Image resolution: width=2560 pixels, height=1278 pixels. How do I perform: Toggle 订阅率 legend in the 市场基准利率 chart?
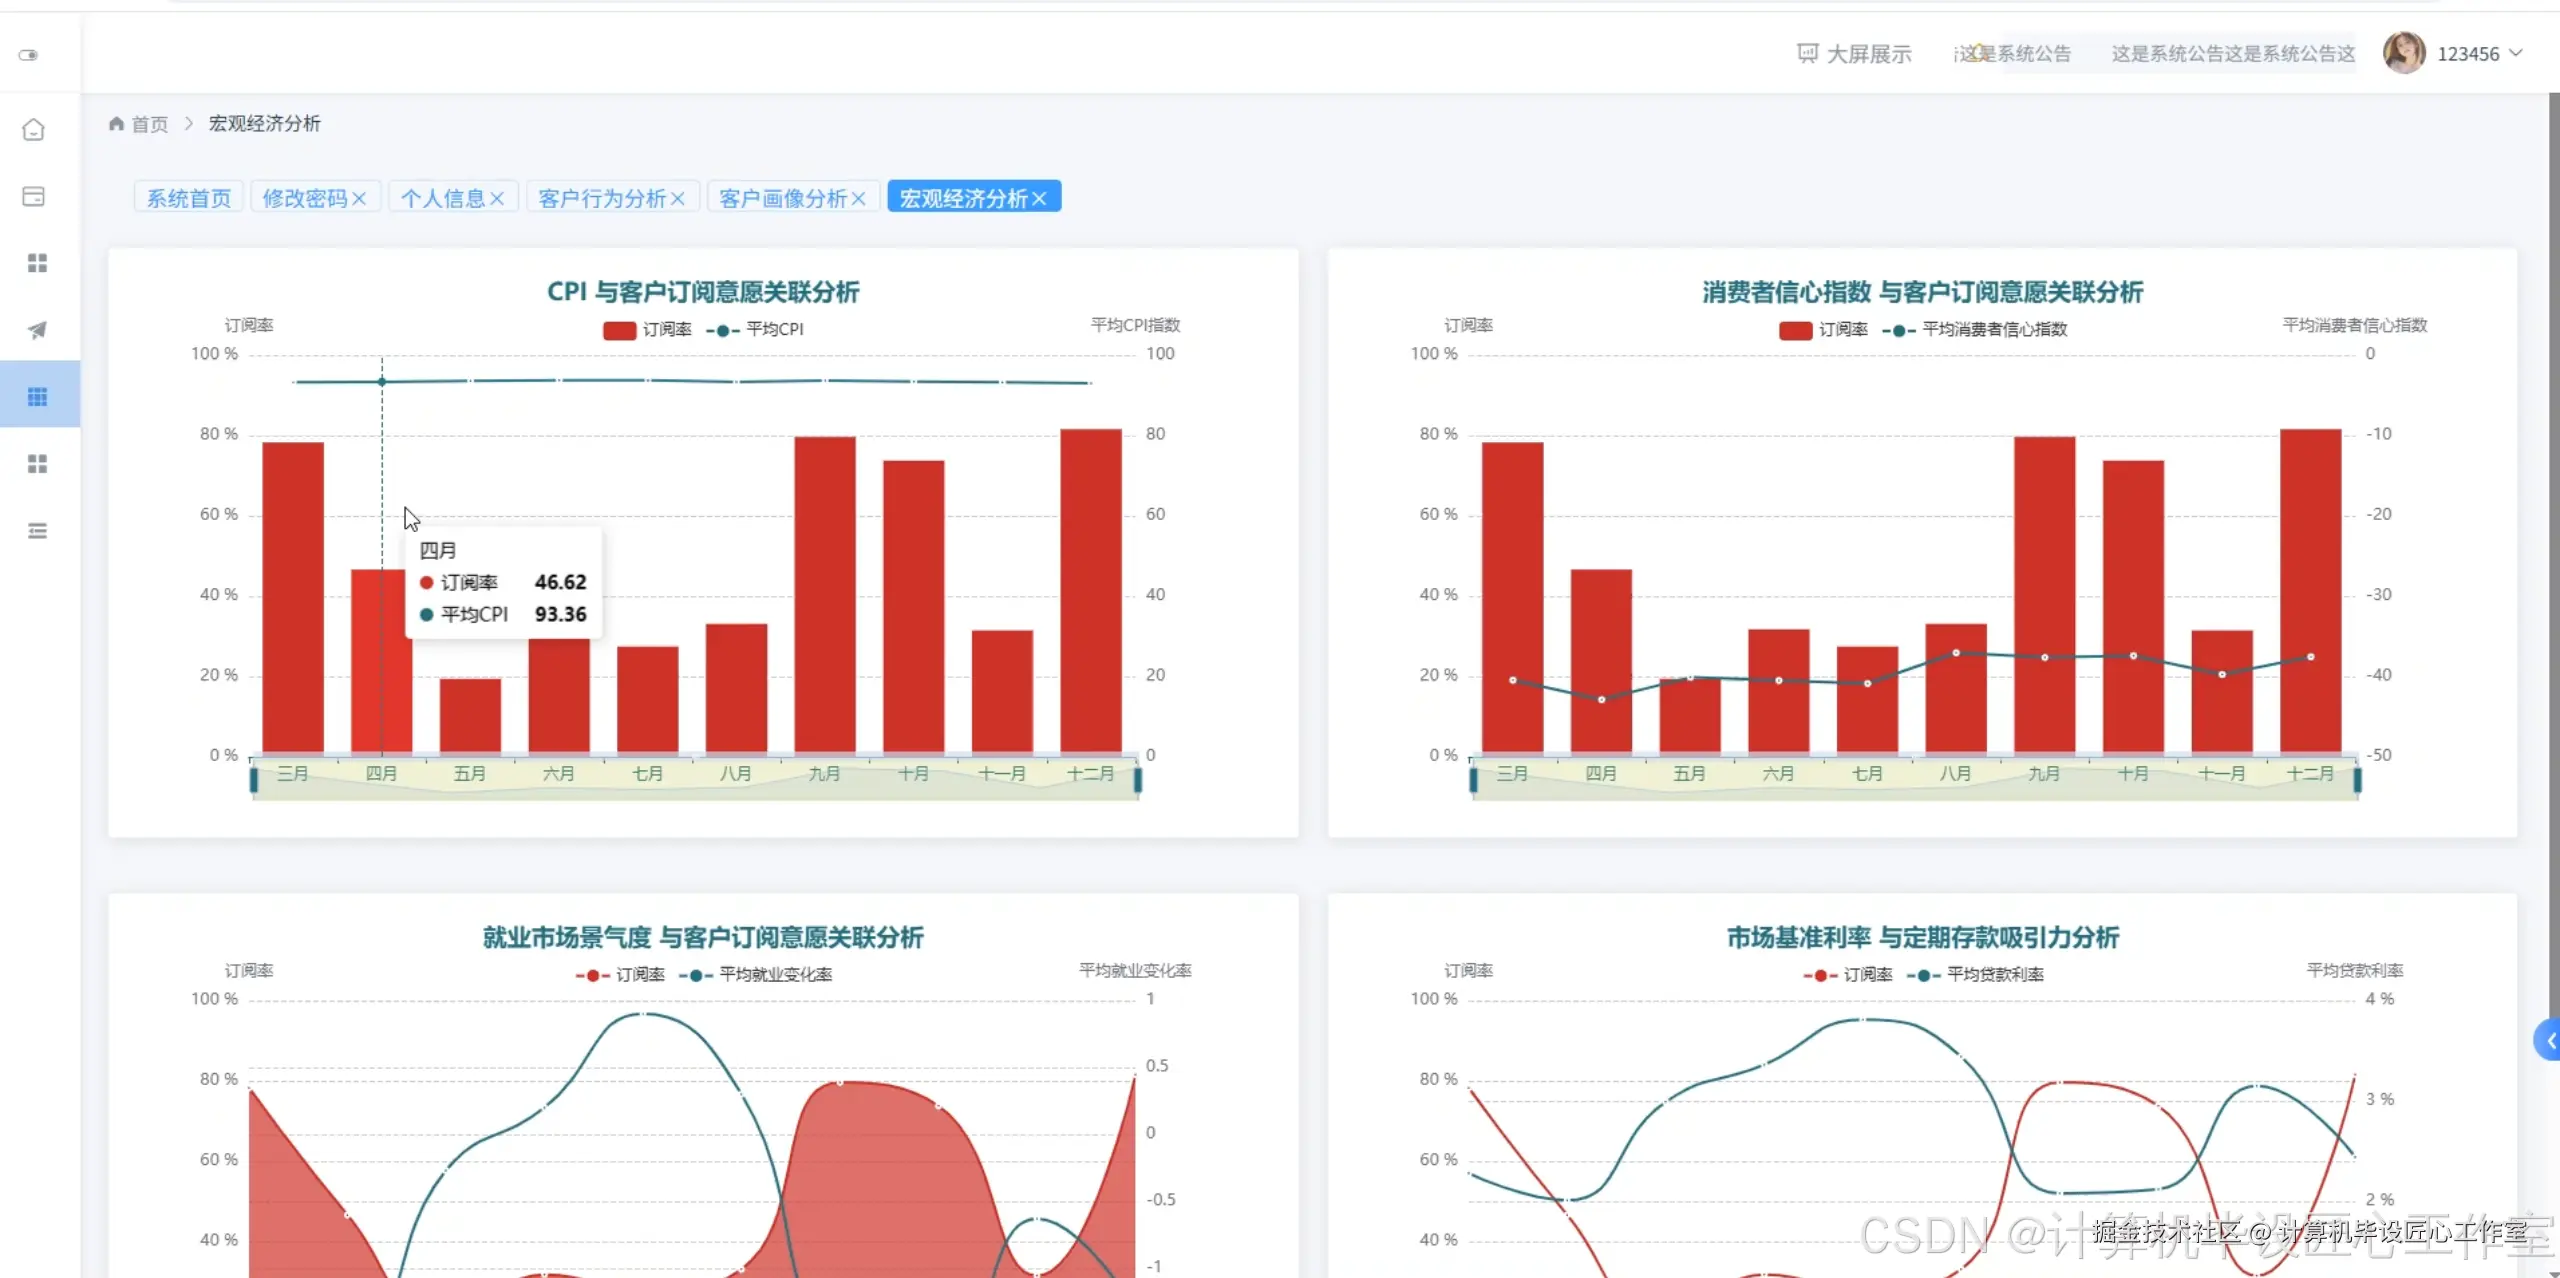click(1848, 975)
